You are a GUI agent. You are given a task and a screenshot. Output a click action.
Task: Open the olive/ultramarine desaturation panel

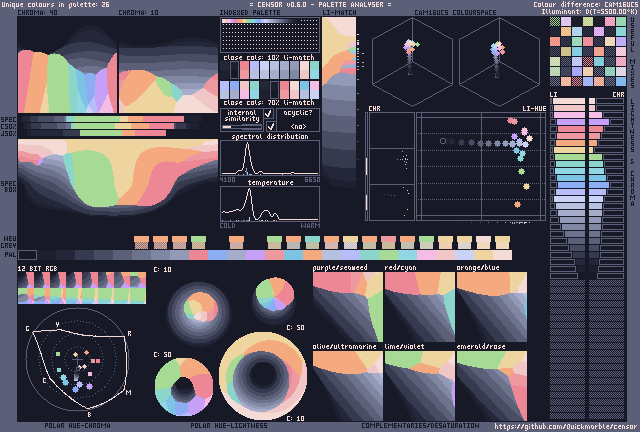[348, 384]
